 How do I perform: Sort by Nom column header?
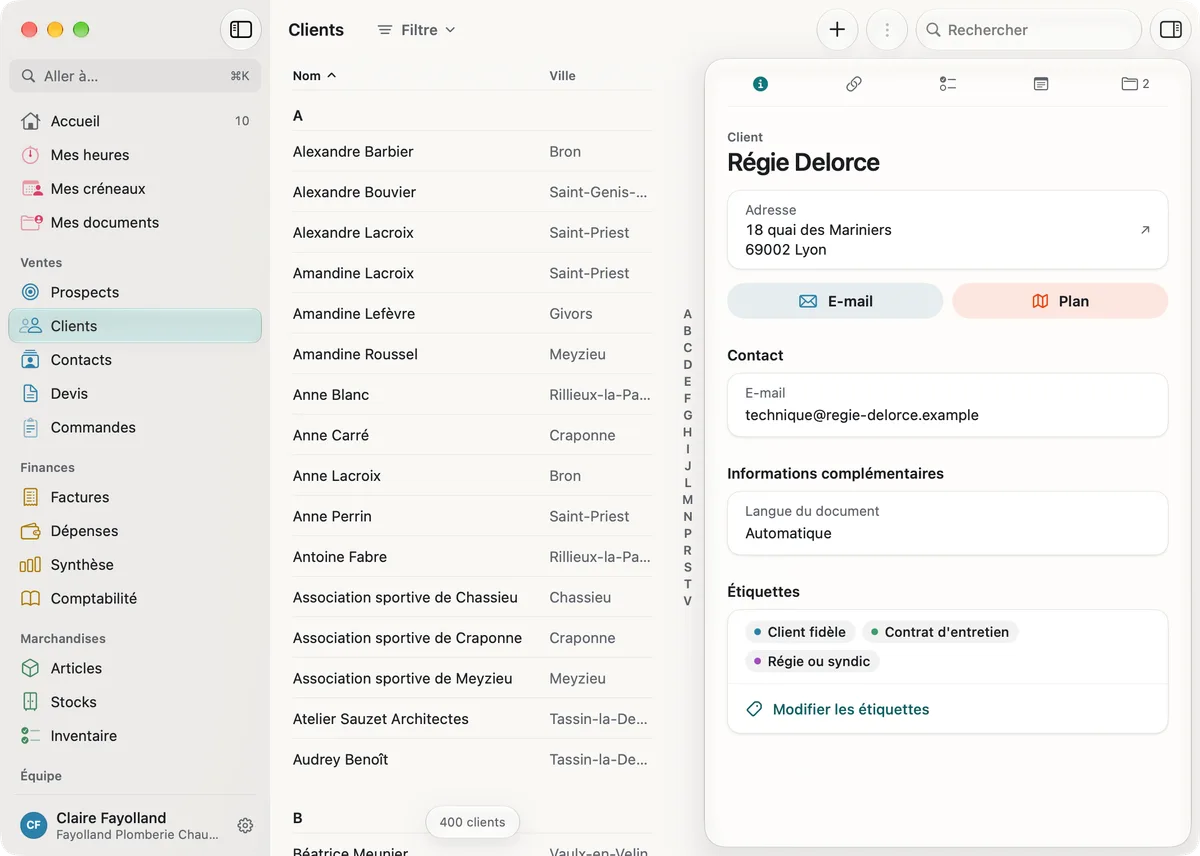[x=314, y=76]
